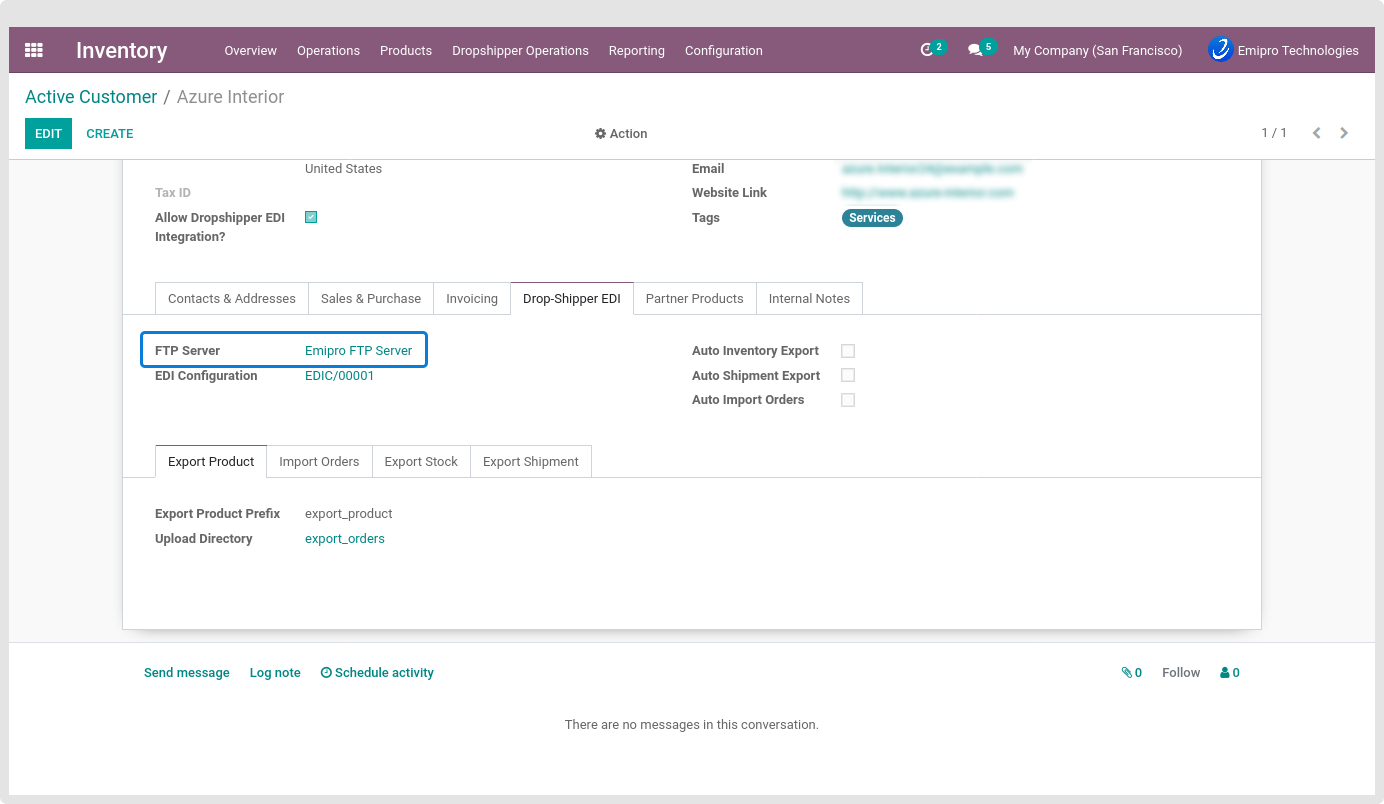The image size is (1384, 804).
Task: Expand the Configuration menu
Action: click(x=723, y=51)
